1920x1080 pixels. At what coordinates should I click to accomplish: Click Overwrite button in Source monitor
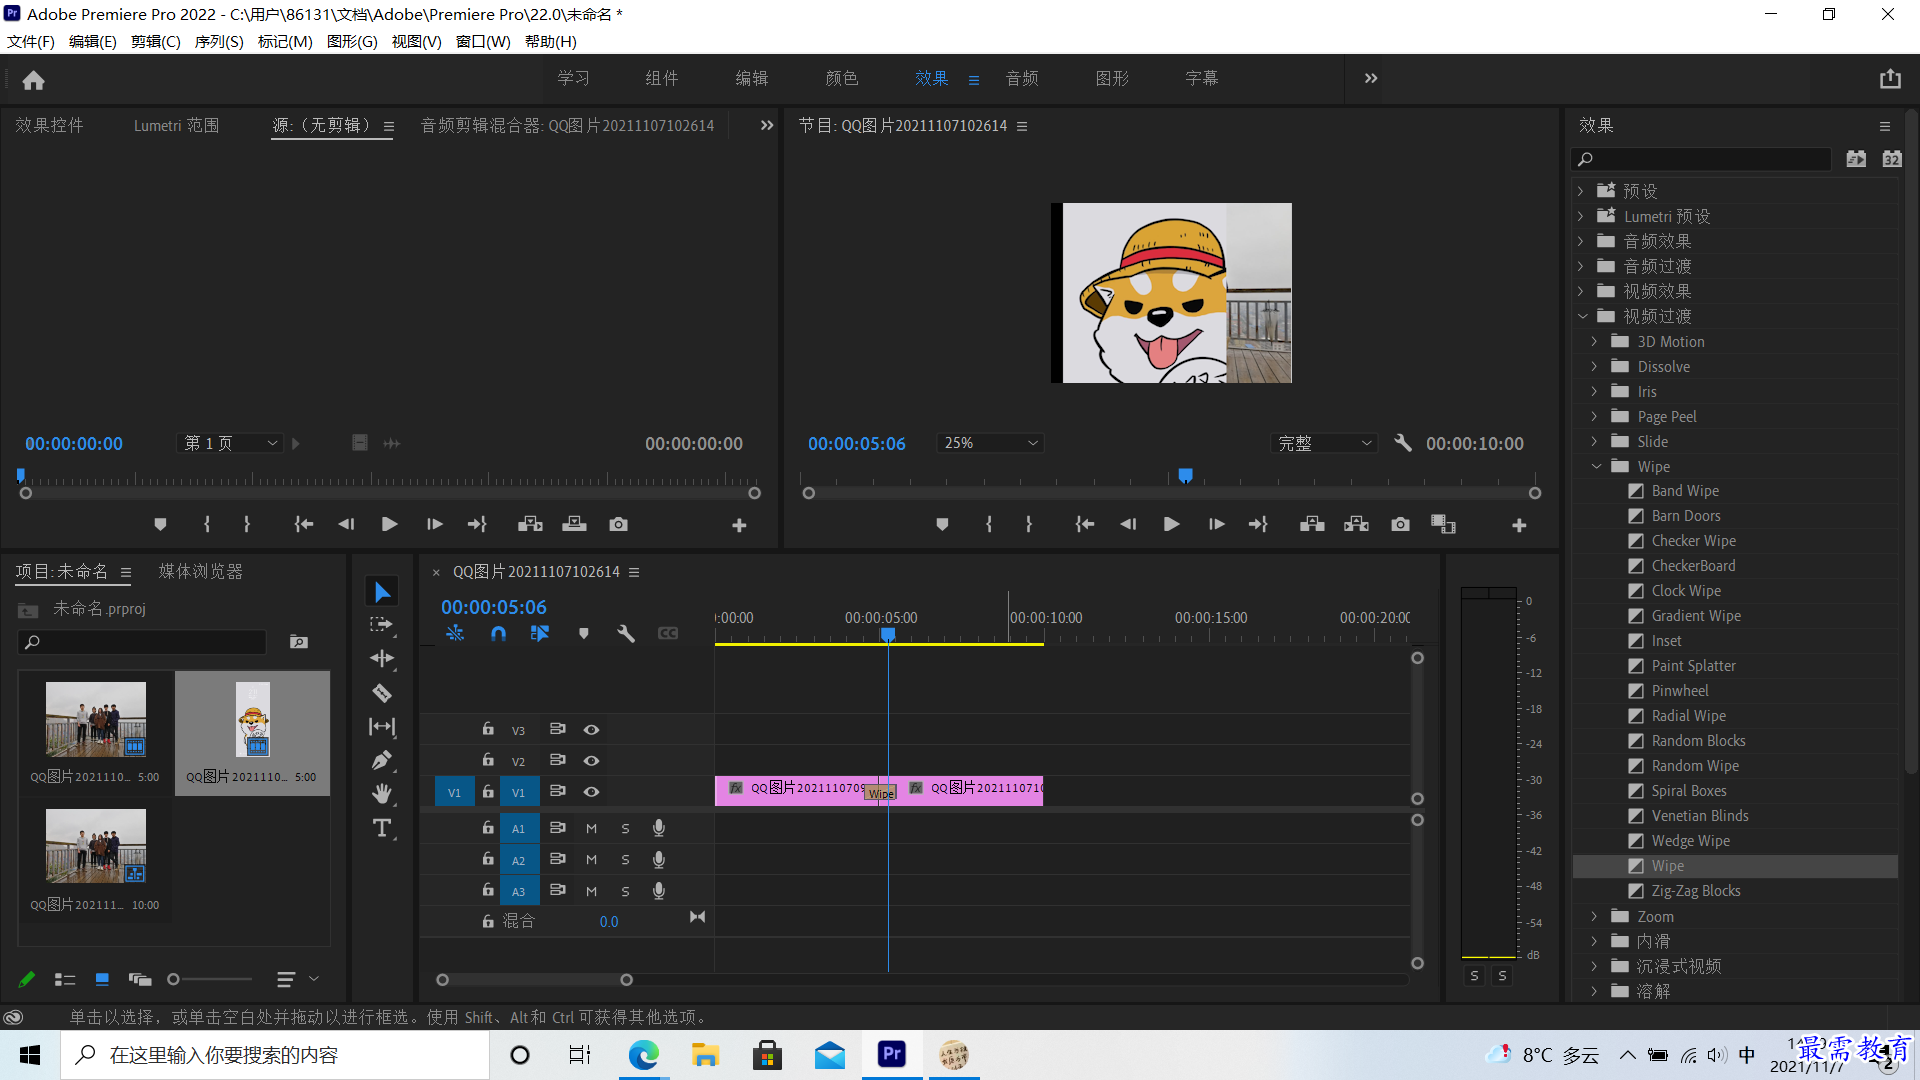click(x=574, y=524)
